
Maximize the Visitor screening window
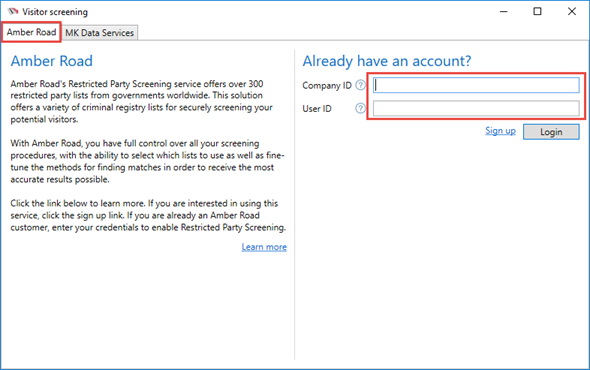point(537,12)
